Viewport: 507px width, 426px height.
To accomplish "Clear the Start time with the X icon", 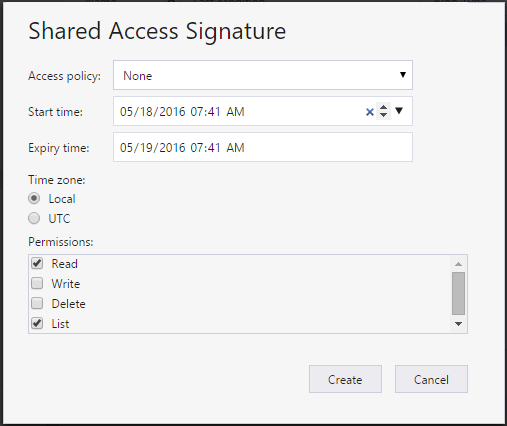I will pos(369,112).
